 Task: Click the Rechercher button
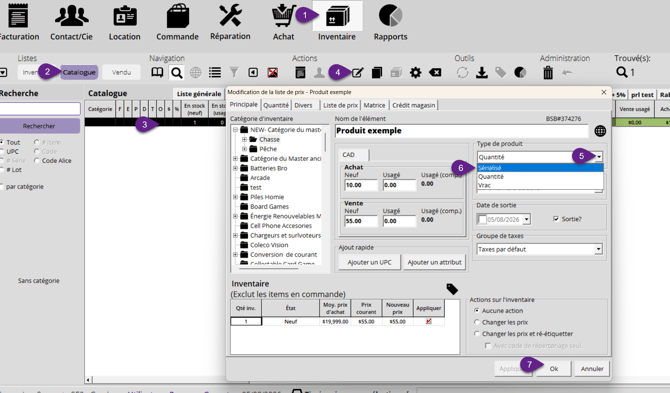[x=39, y=126]
